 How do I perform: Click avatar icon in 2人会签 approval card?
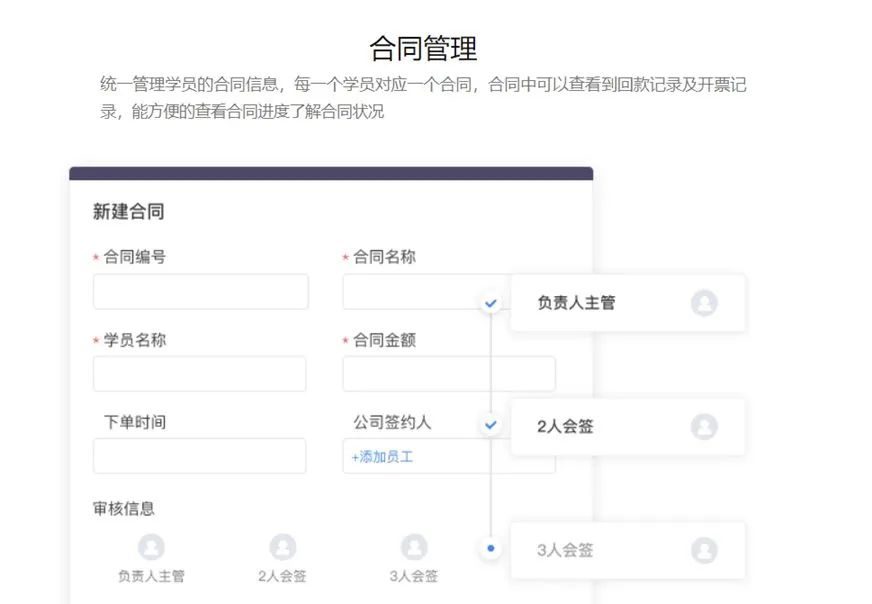coord(704,427)
